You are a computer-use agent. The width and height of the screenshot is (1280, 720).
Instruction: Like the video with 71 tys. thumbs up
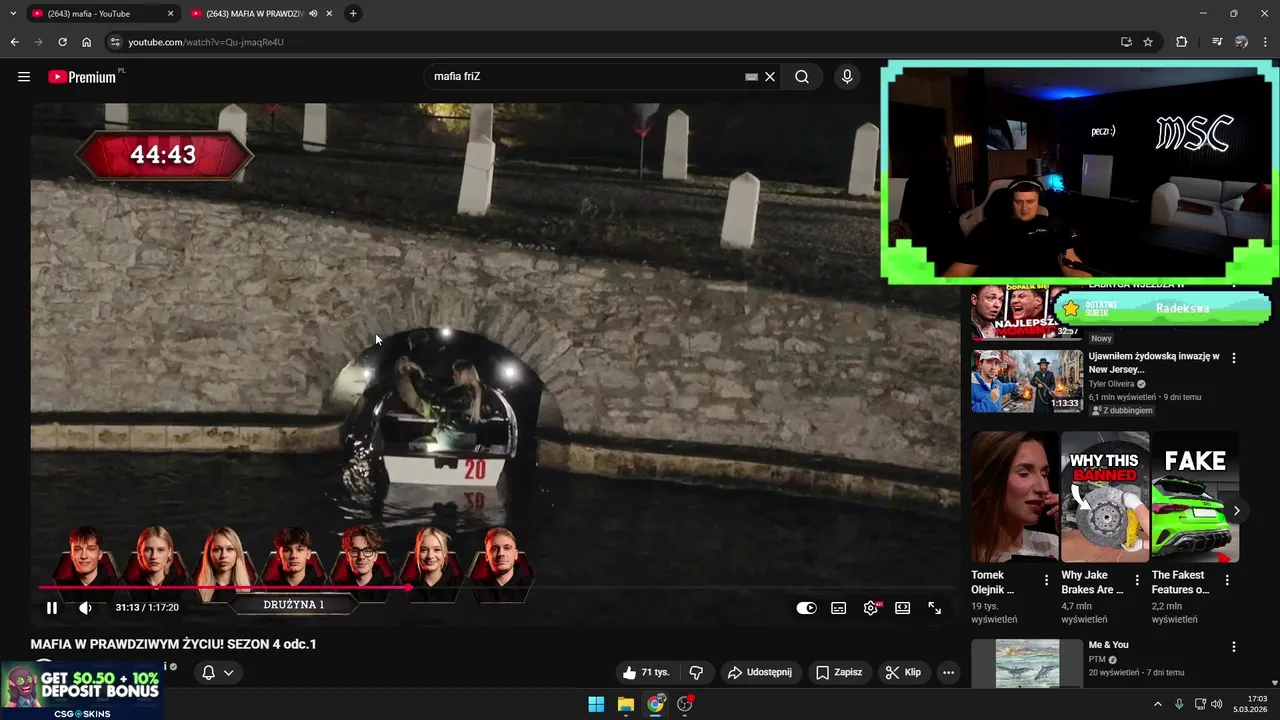(x=645, y=672)
